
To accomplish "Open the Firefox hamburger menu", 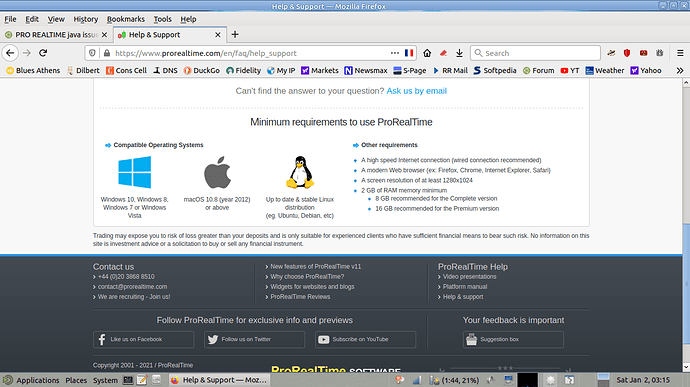I will click(x=680, y=53).
